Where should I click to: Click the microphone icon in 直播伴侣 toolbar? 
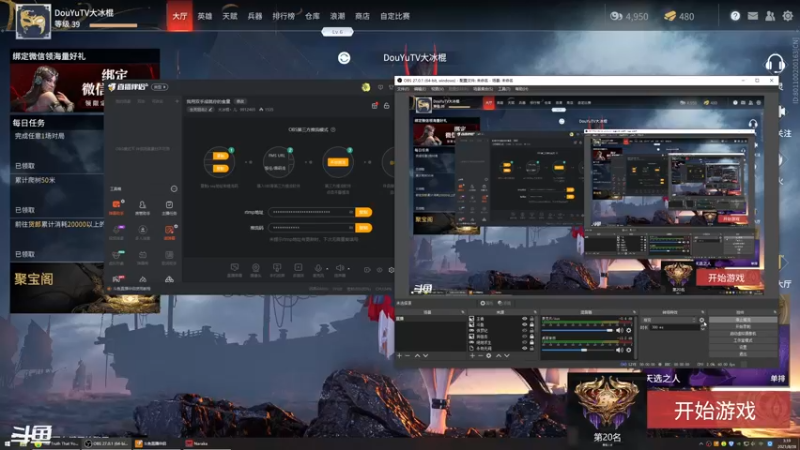(318, 267)
